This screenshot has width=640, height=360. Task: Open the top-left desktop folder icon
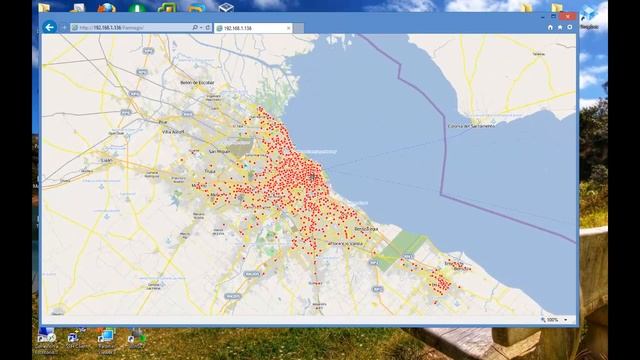pos(44,7)
